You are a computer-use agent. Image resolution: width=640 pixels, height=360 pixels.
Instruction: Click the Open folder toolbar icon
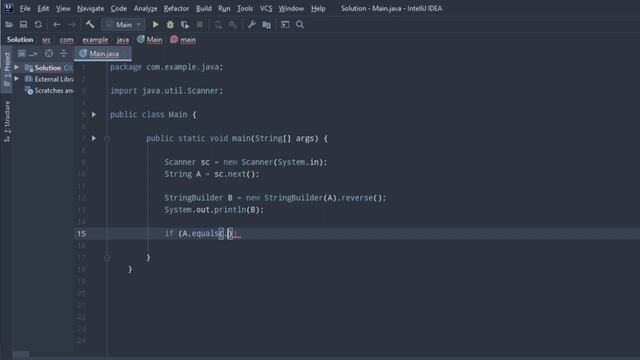coord(9,25)
